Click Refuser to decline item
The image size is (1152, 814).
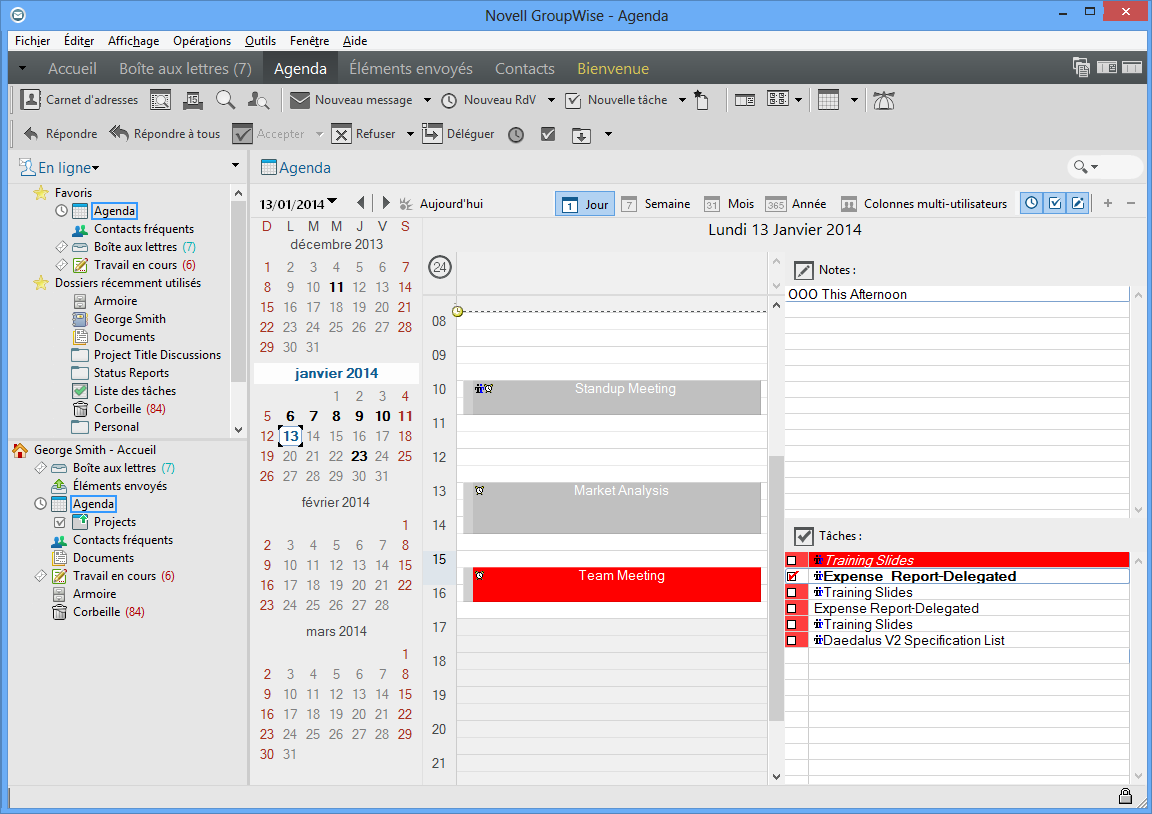coord(364,134)
